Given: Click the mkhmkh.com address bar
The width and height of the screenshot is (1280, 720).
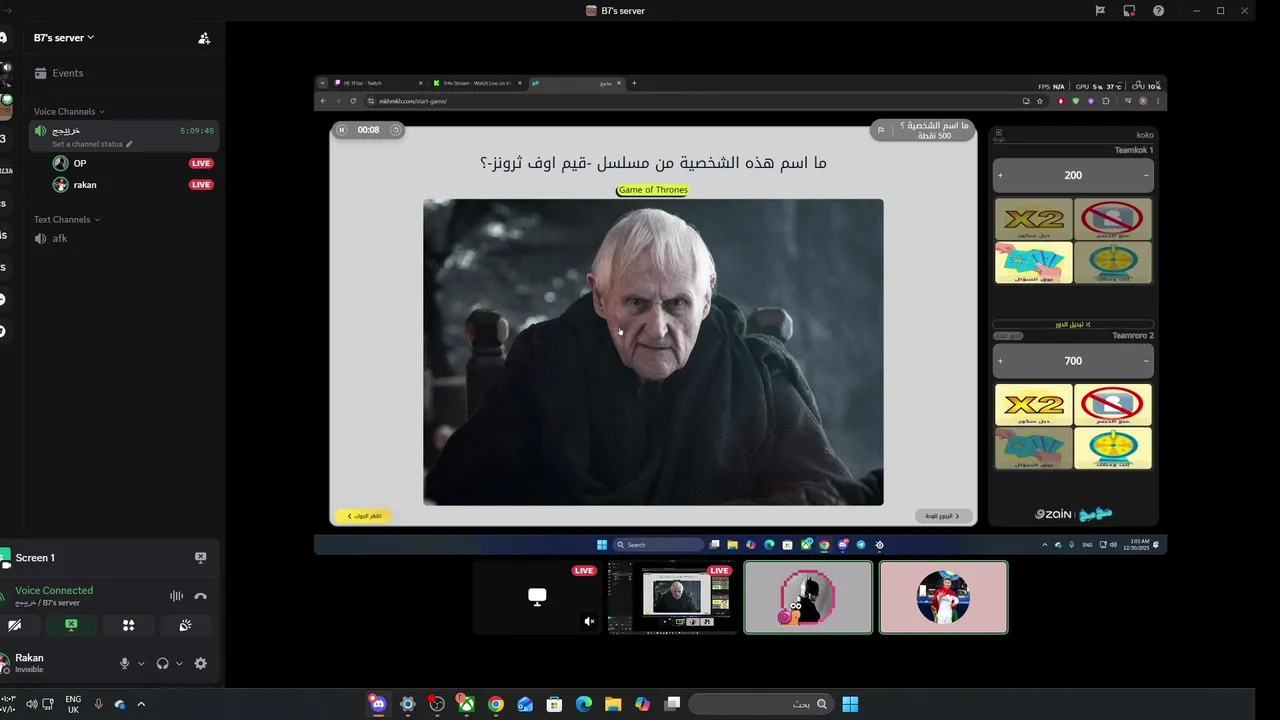Looking at the screenshot, I should pyautogui.click(x=690, y=101).
